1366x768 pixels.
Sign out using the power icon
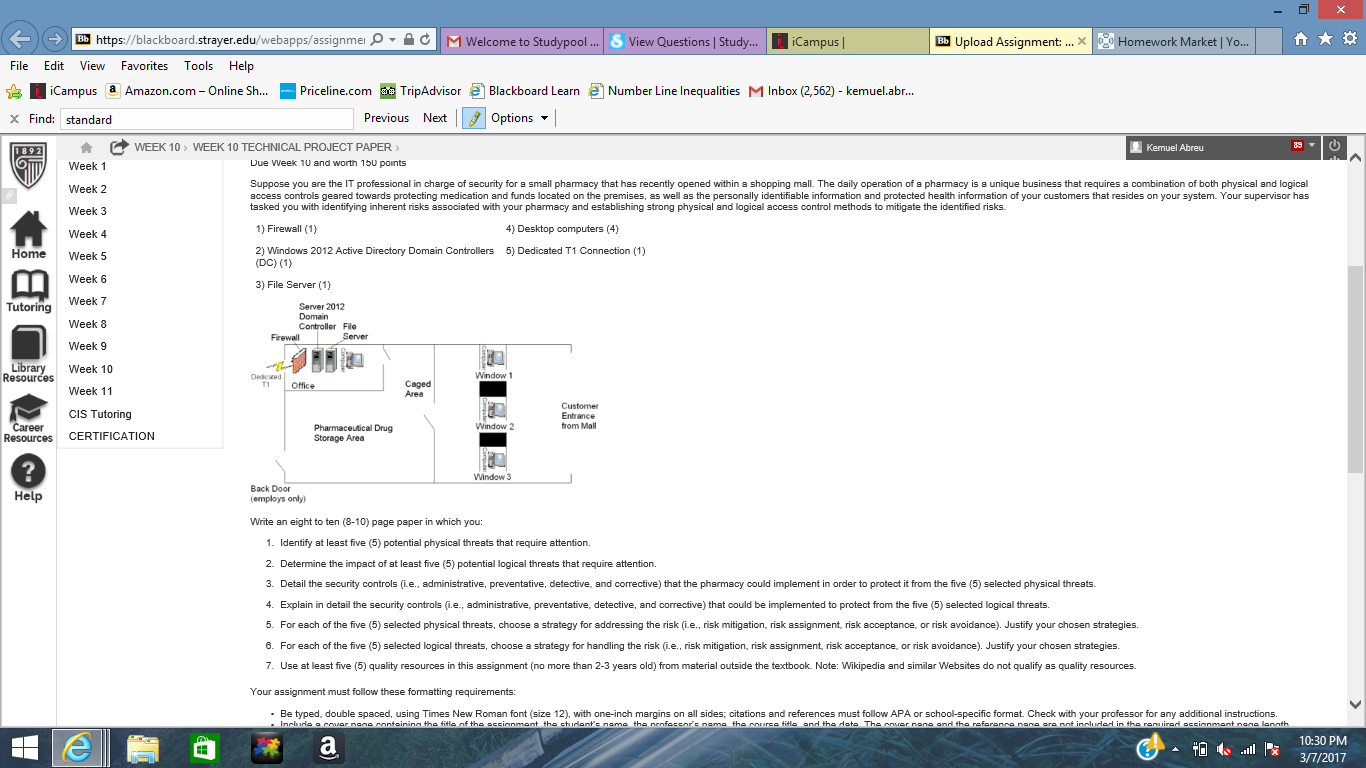tap(1334, 146)
